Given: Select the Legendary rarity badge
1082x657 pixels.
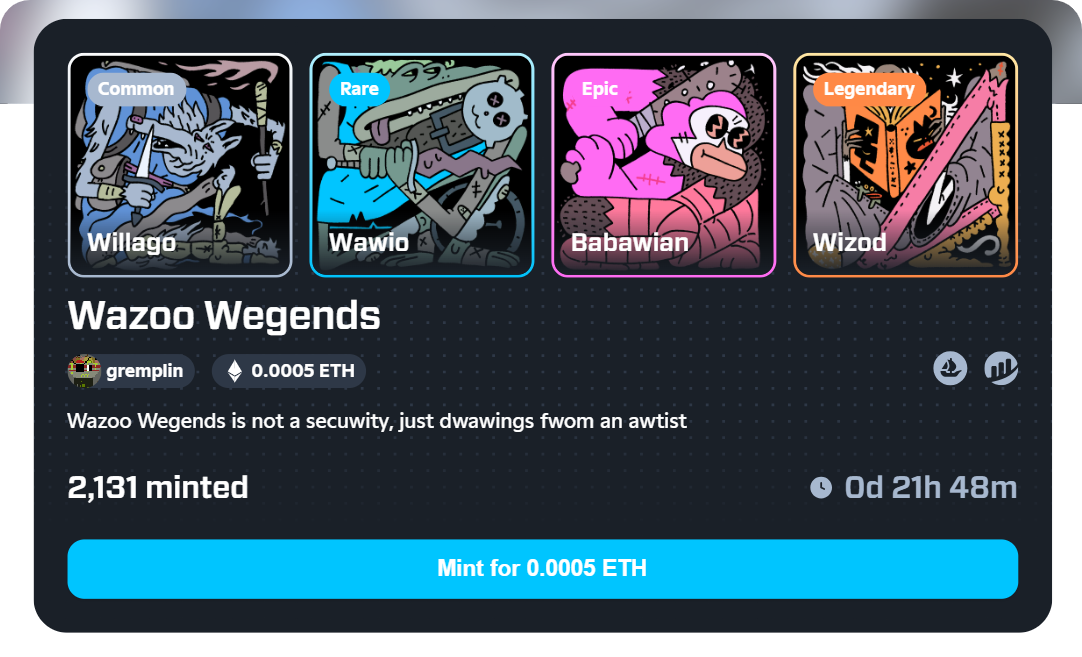Looking at the screenshot, I should (x=869, y=89).
